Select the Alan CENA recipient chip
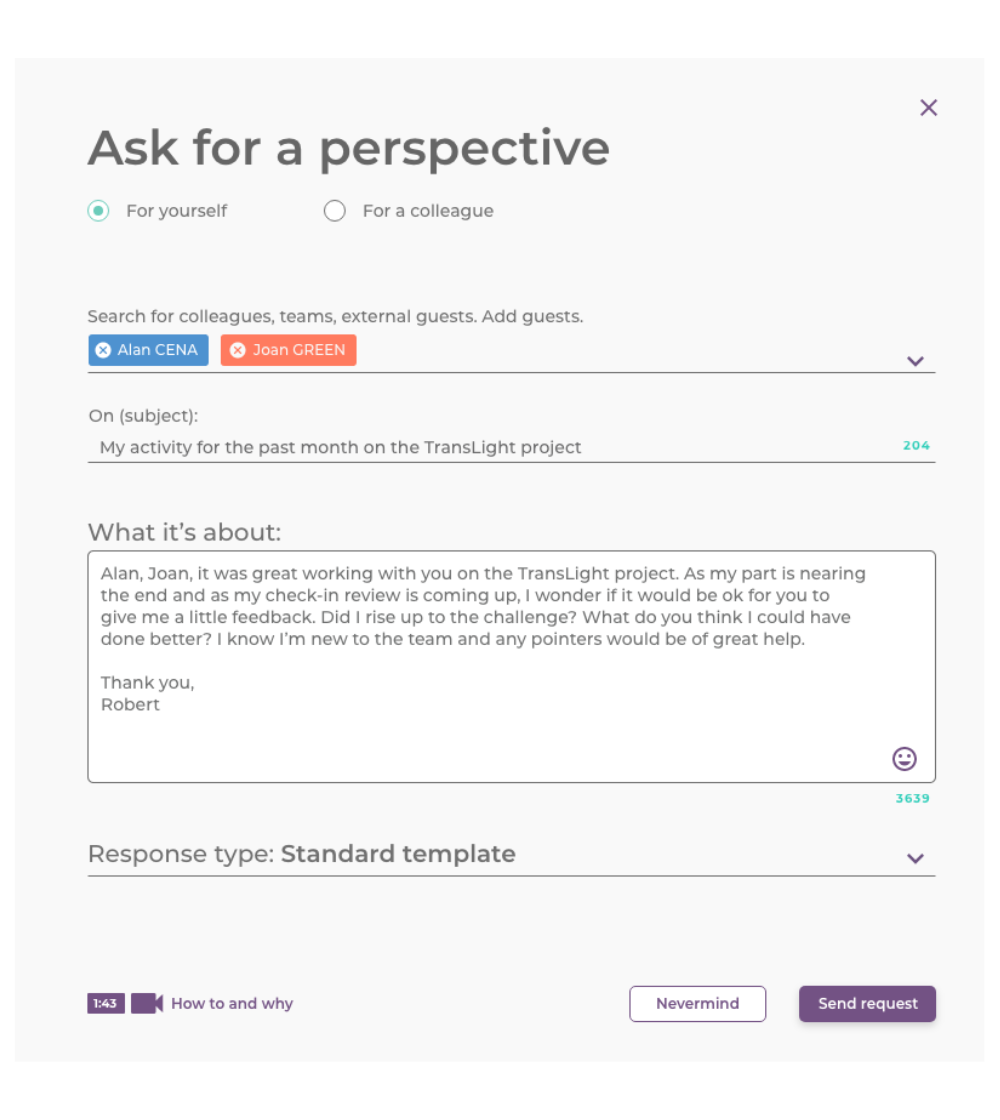The image size is (1000, 1120). tap(155, 350)
